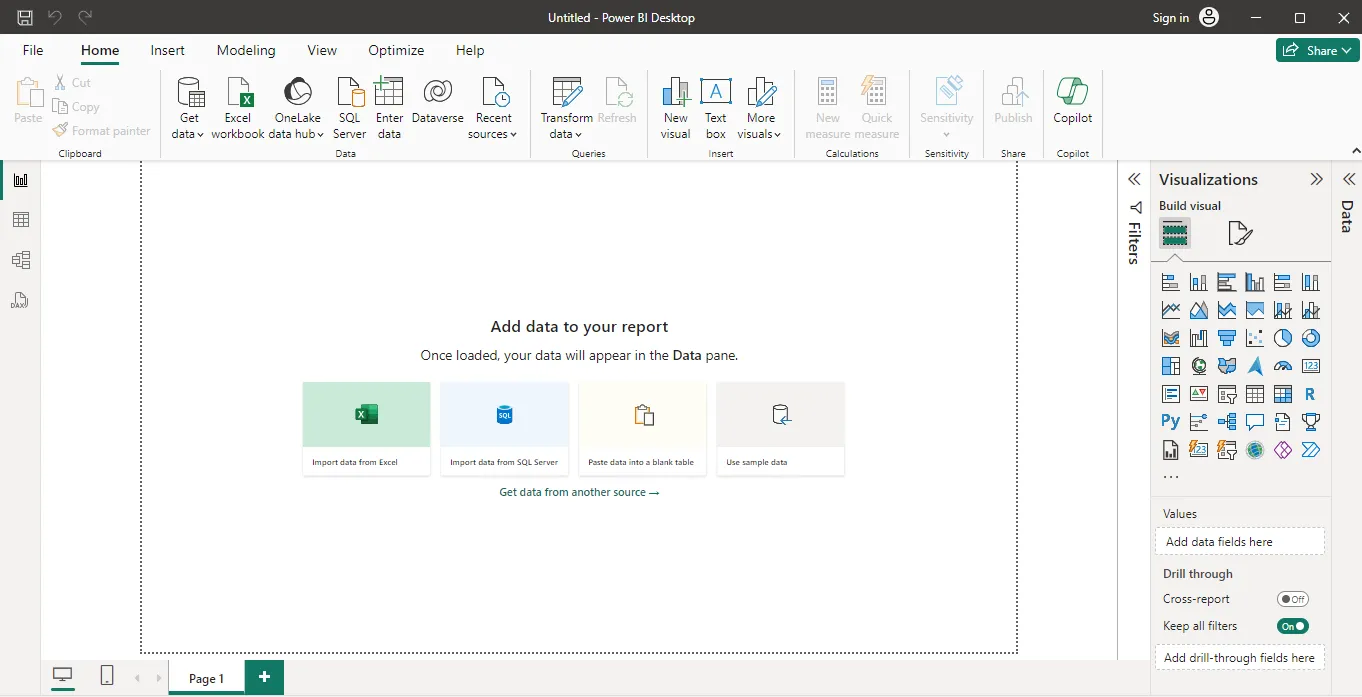Click Sign in at the top
This screenshot has width=1362, height=697.
click(x=1170, y=17)
